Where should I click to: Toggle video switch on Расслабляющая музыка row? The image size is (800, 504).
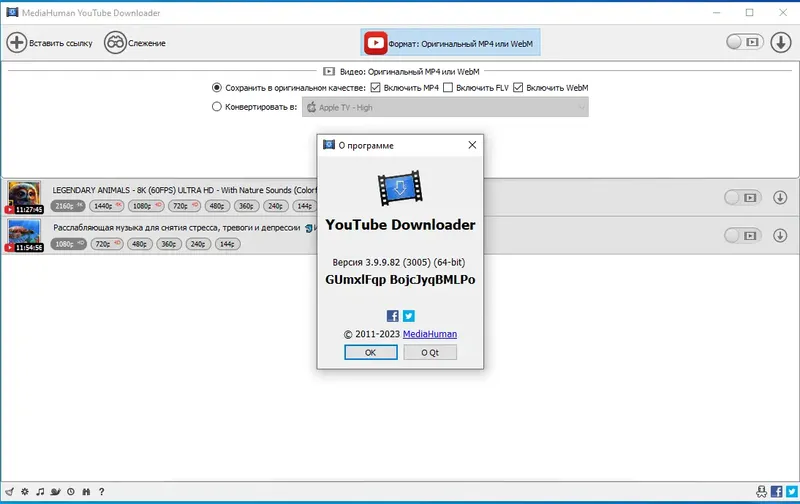point(743,235)
